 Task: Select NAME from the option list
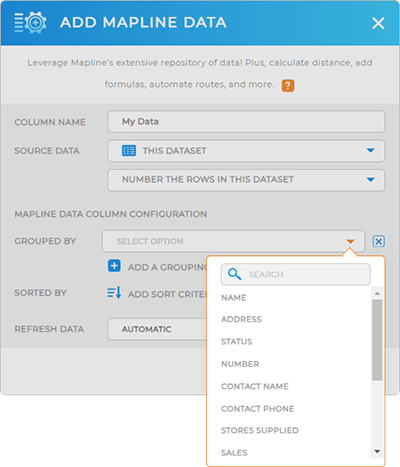(234, 298)
